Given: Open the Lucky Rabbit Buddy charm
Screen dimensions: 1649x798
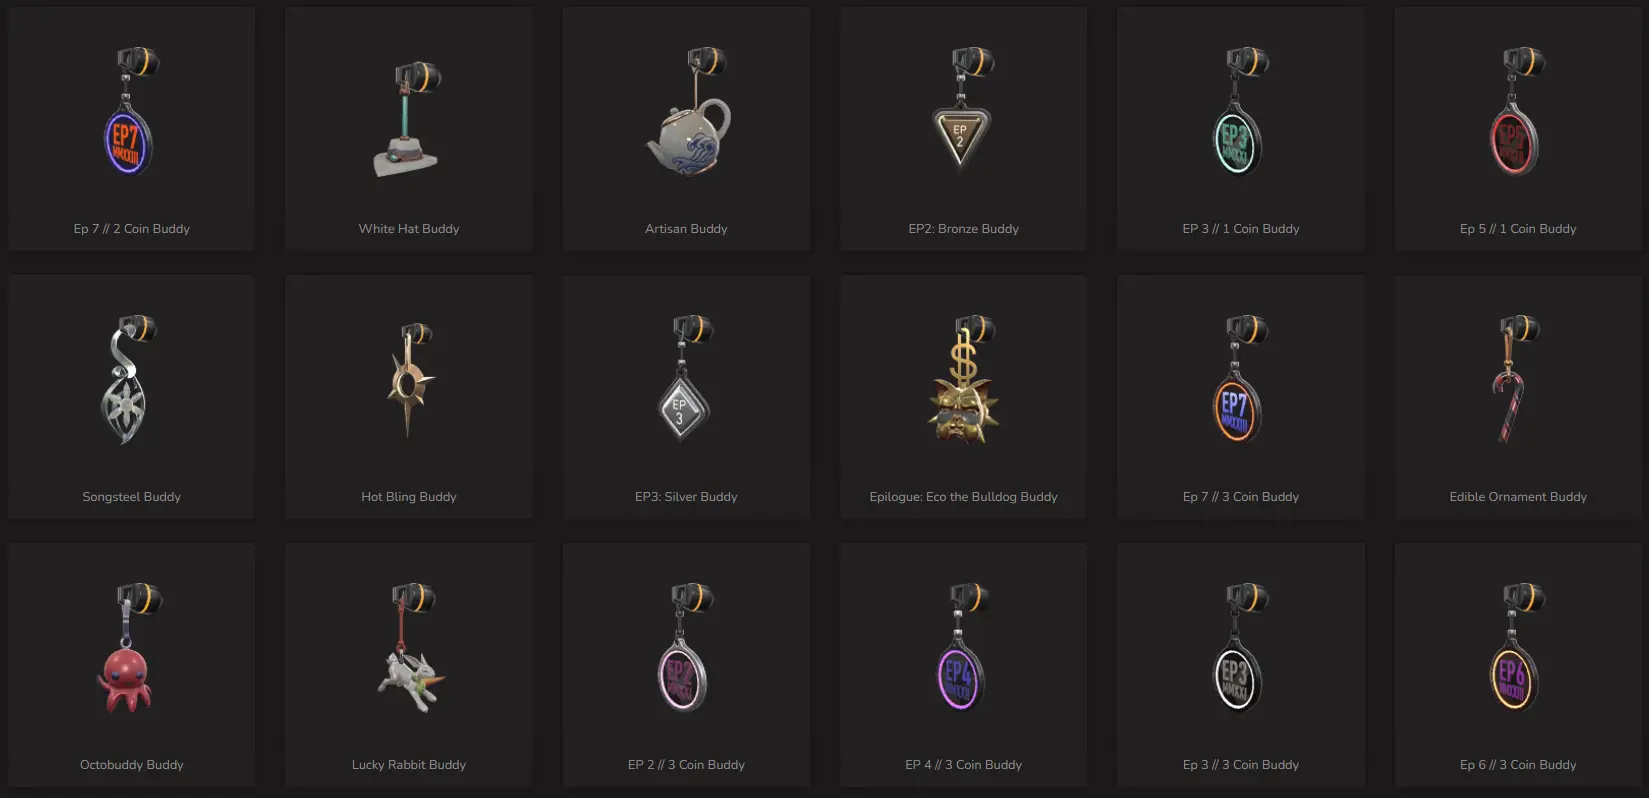Looking at the screenshot, I should pos(409,664).
